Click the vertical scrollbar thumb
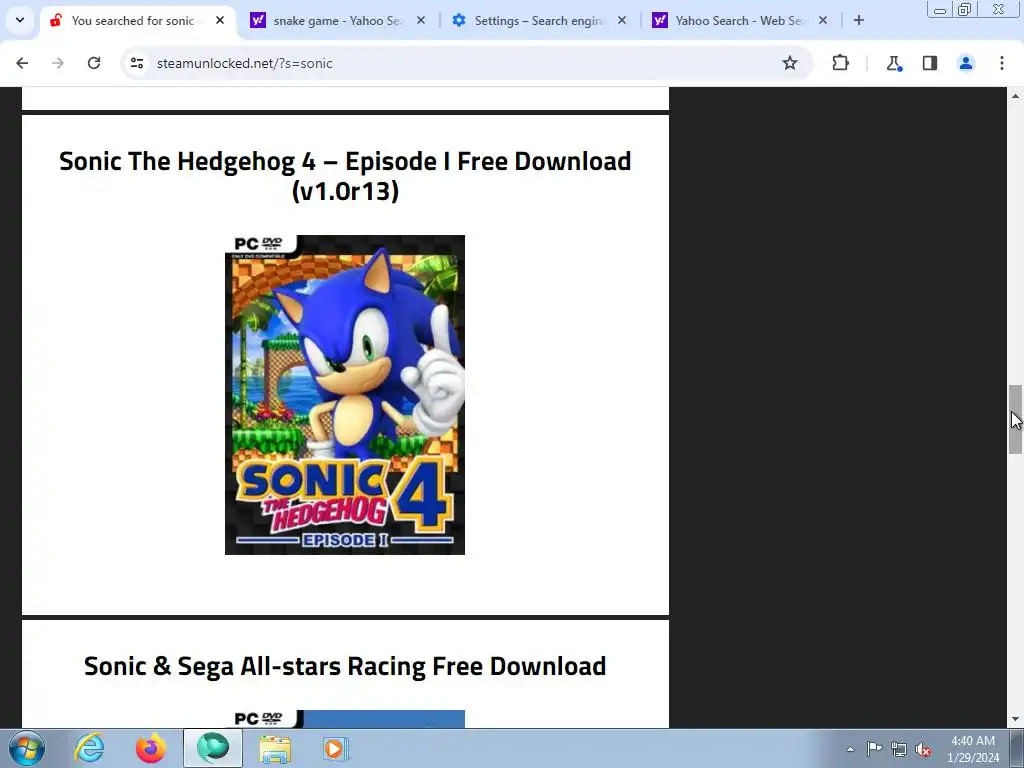This screenshot has width=1024, height=768. tap(1016, 419)
